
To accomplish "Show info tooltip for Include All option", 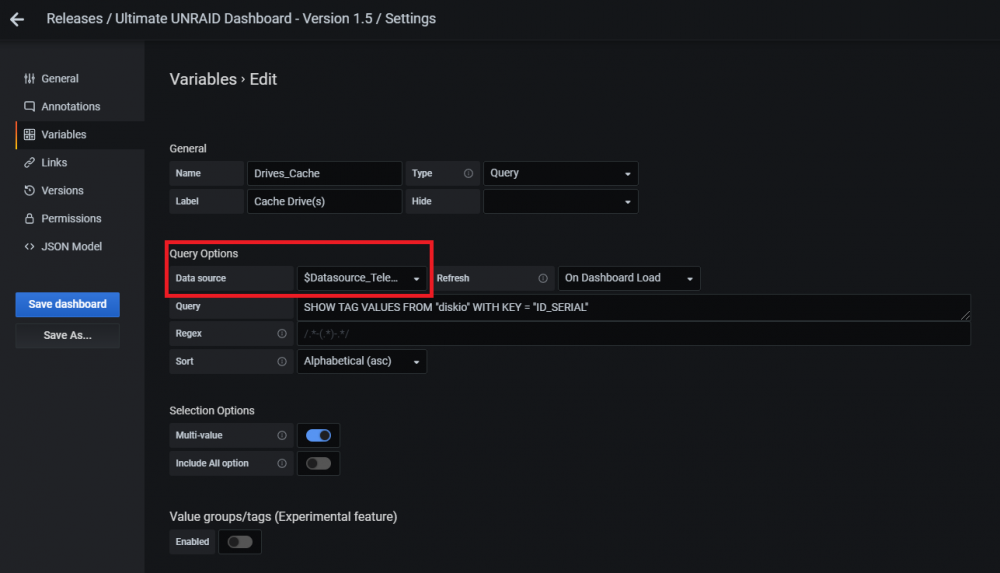I will point(282,463).
